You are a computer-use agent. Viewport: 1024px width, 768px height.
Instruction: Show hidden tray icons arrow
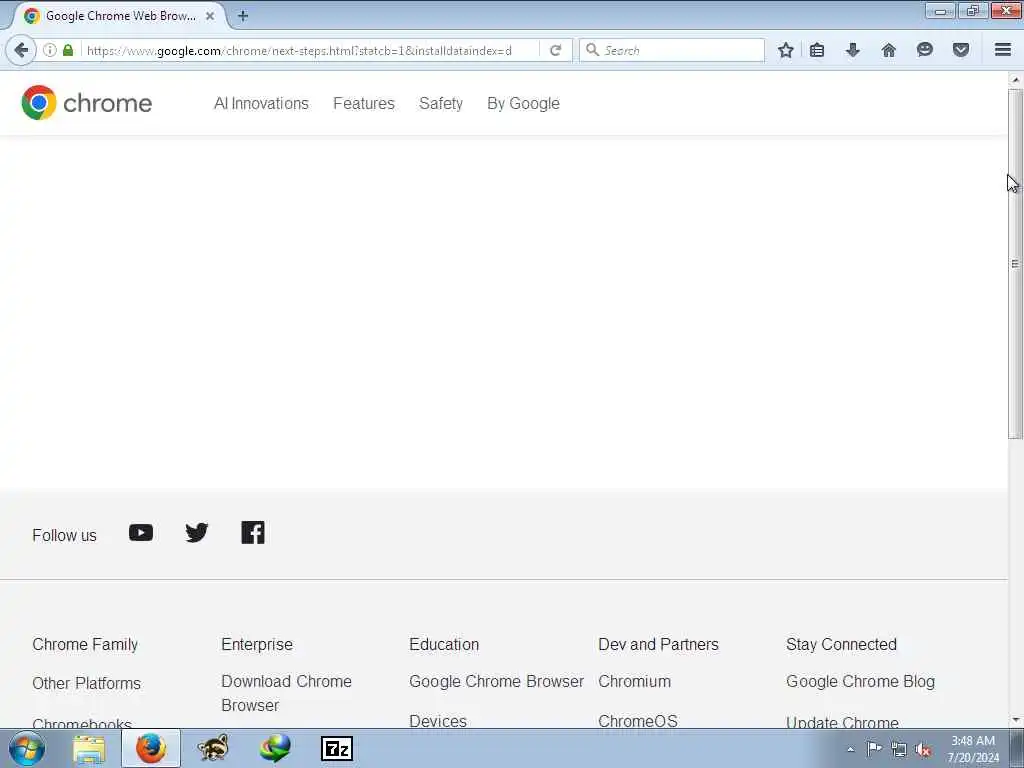pos(850,749)
